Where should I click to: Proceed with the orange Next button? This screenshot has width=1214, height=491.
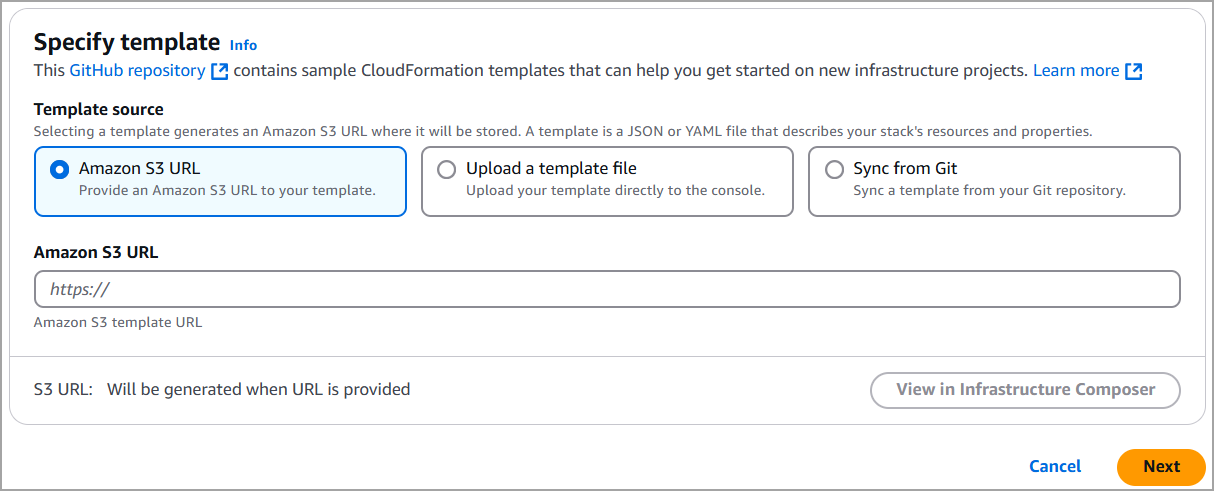[1161, 466]
